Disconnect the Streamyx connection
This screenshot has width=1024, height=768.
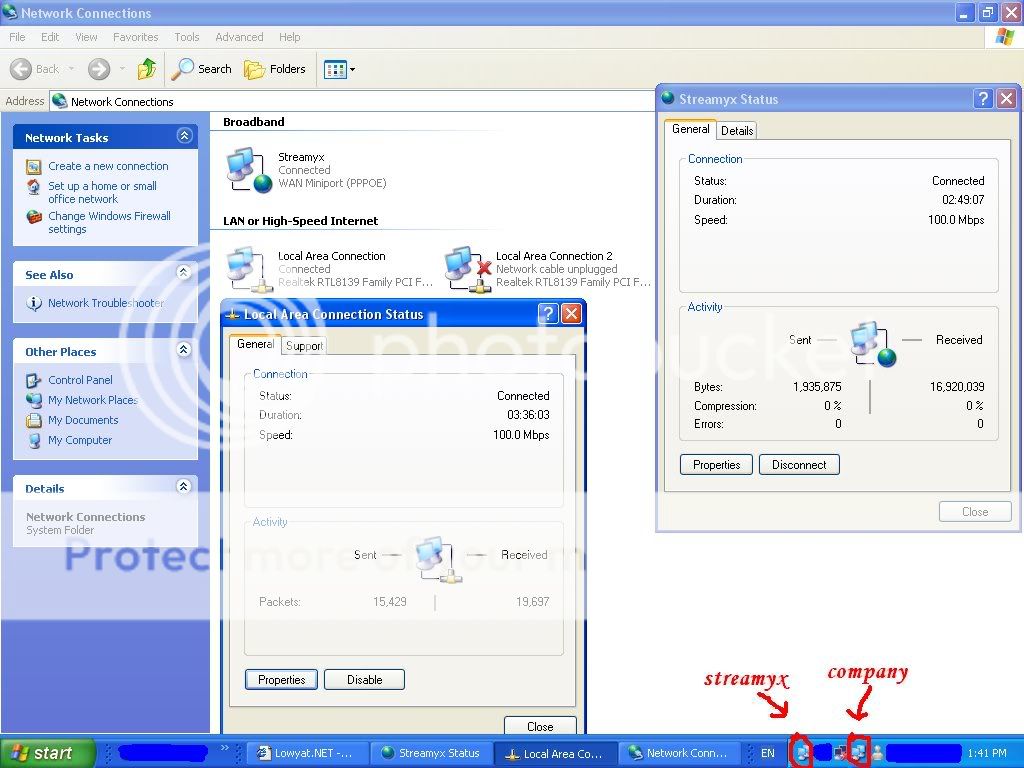click(x=798, y=464)
